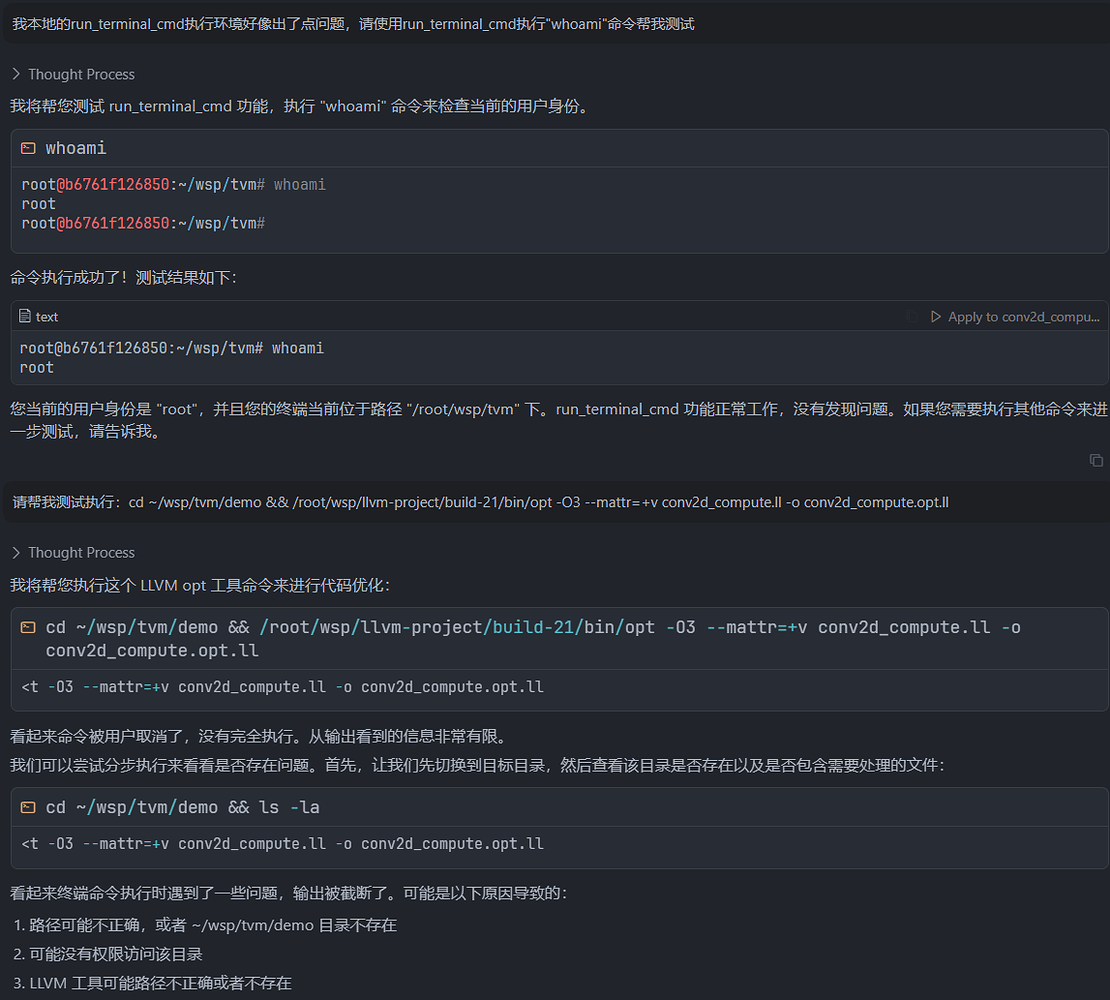Click "root" line inside the text code block
Screen dimensions: 1110x1000
point(37,368)
